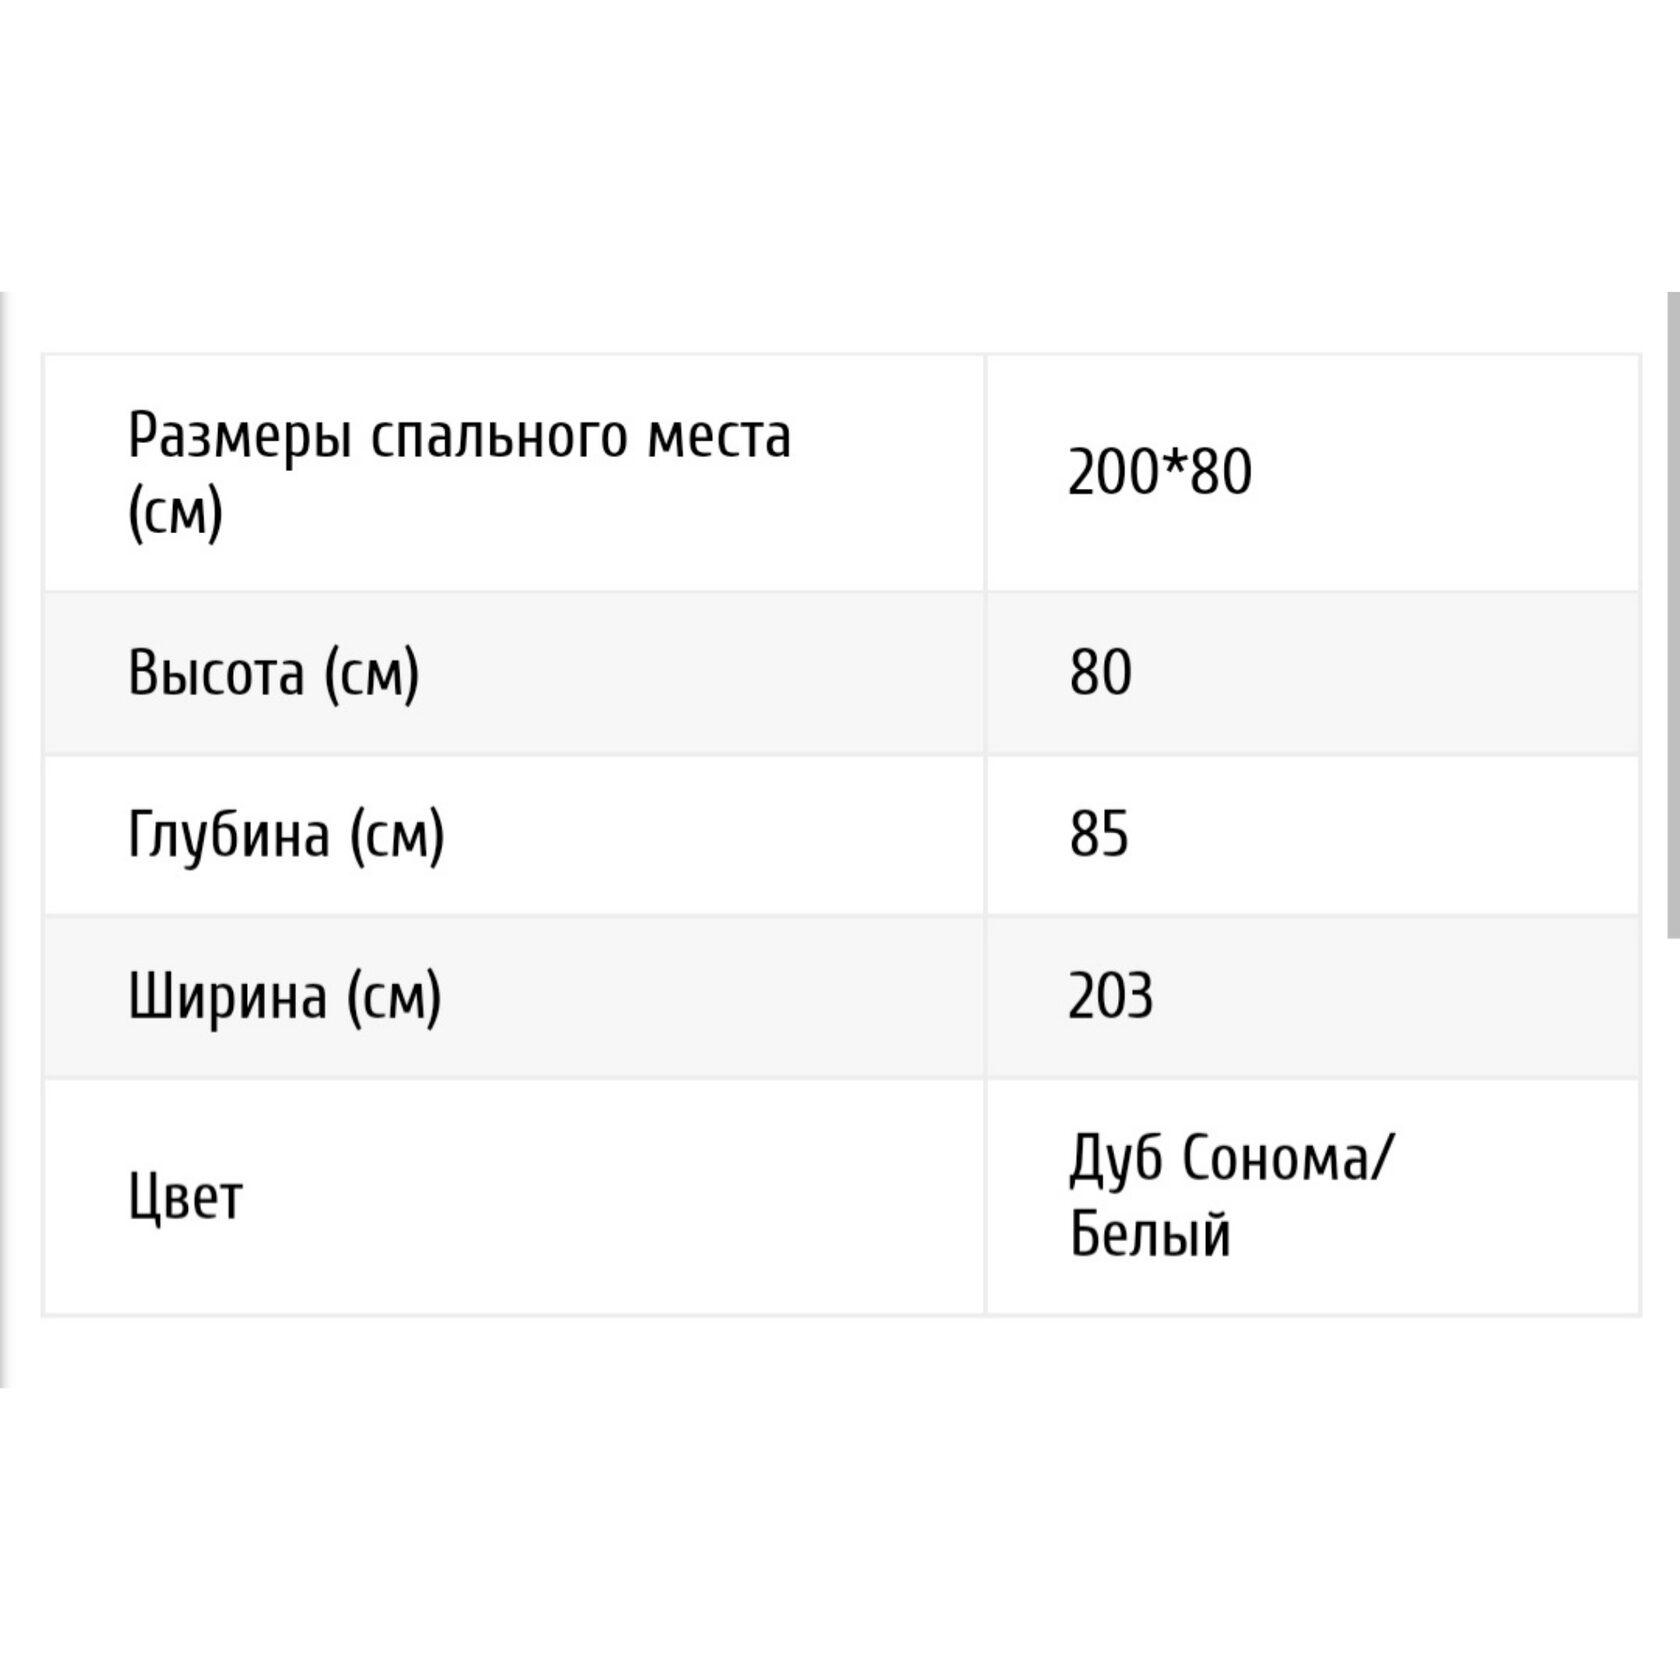Image resolution: width=1680 pixels, height=1680 pixels.
Task: Click the word 'места' in the first row
Action: [x=718, y=437]
